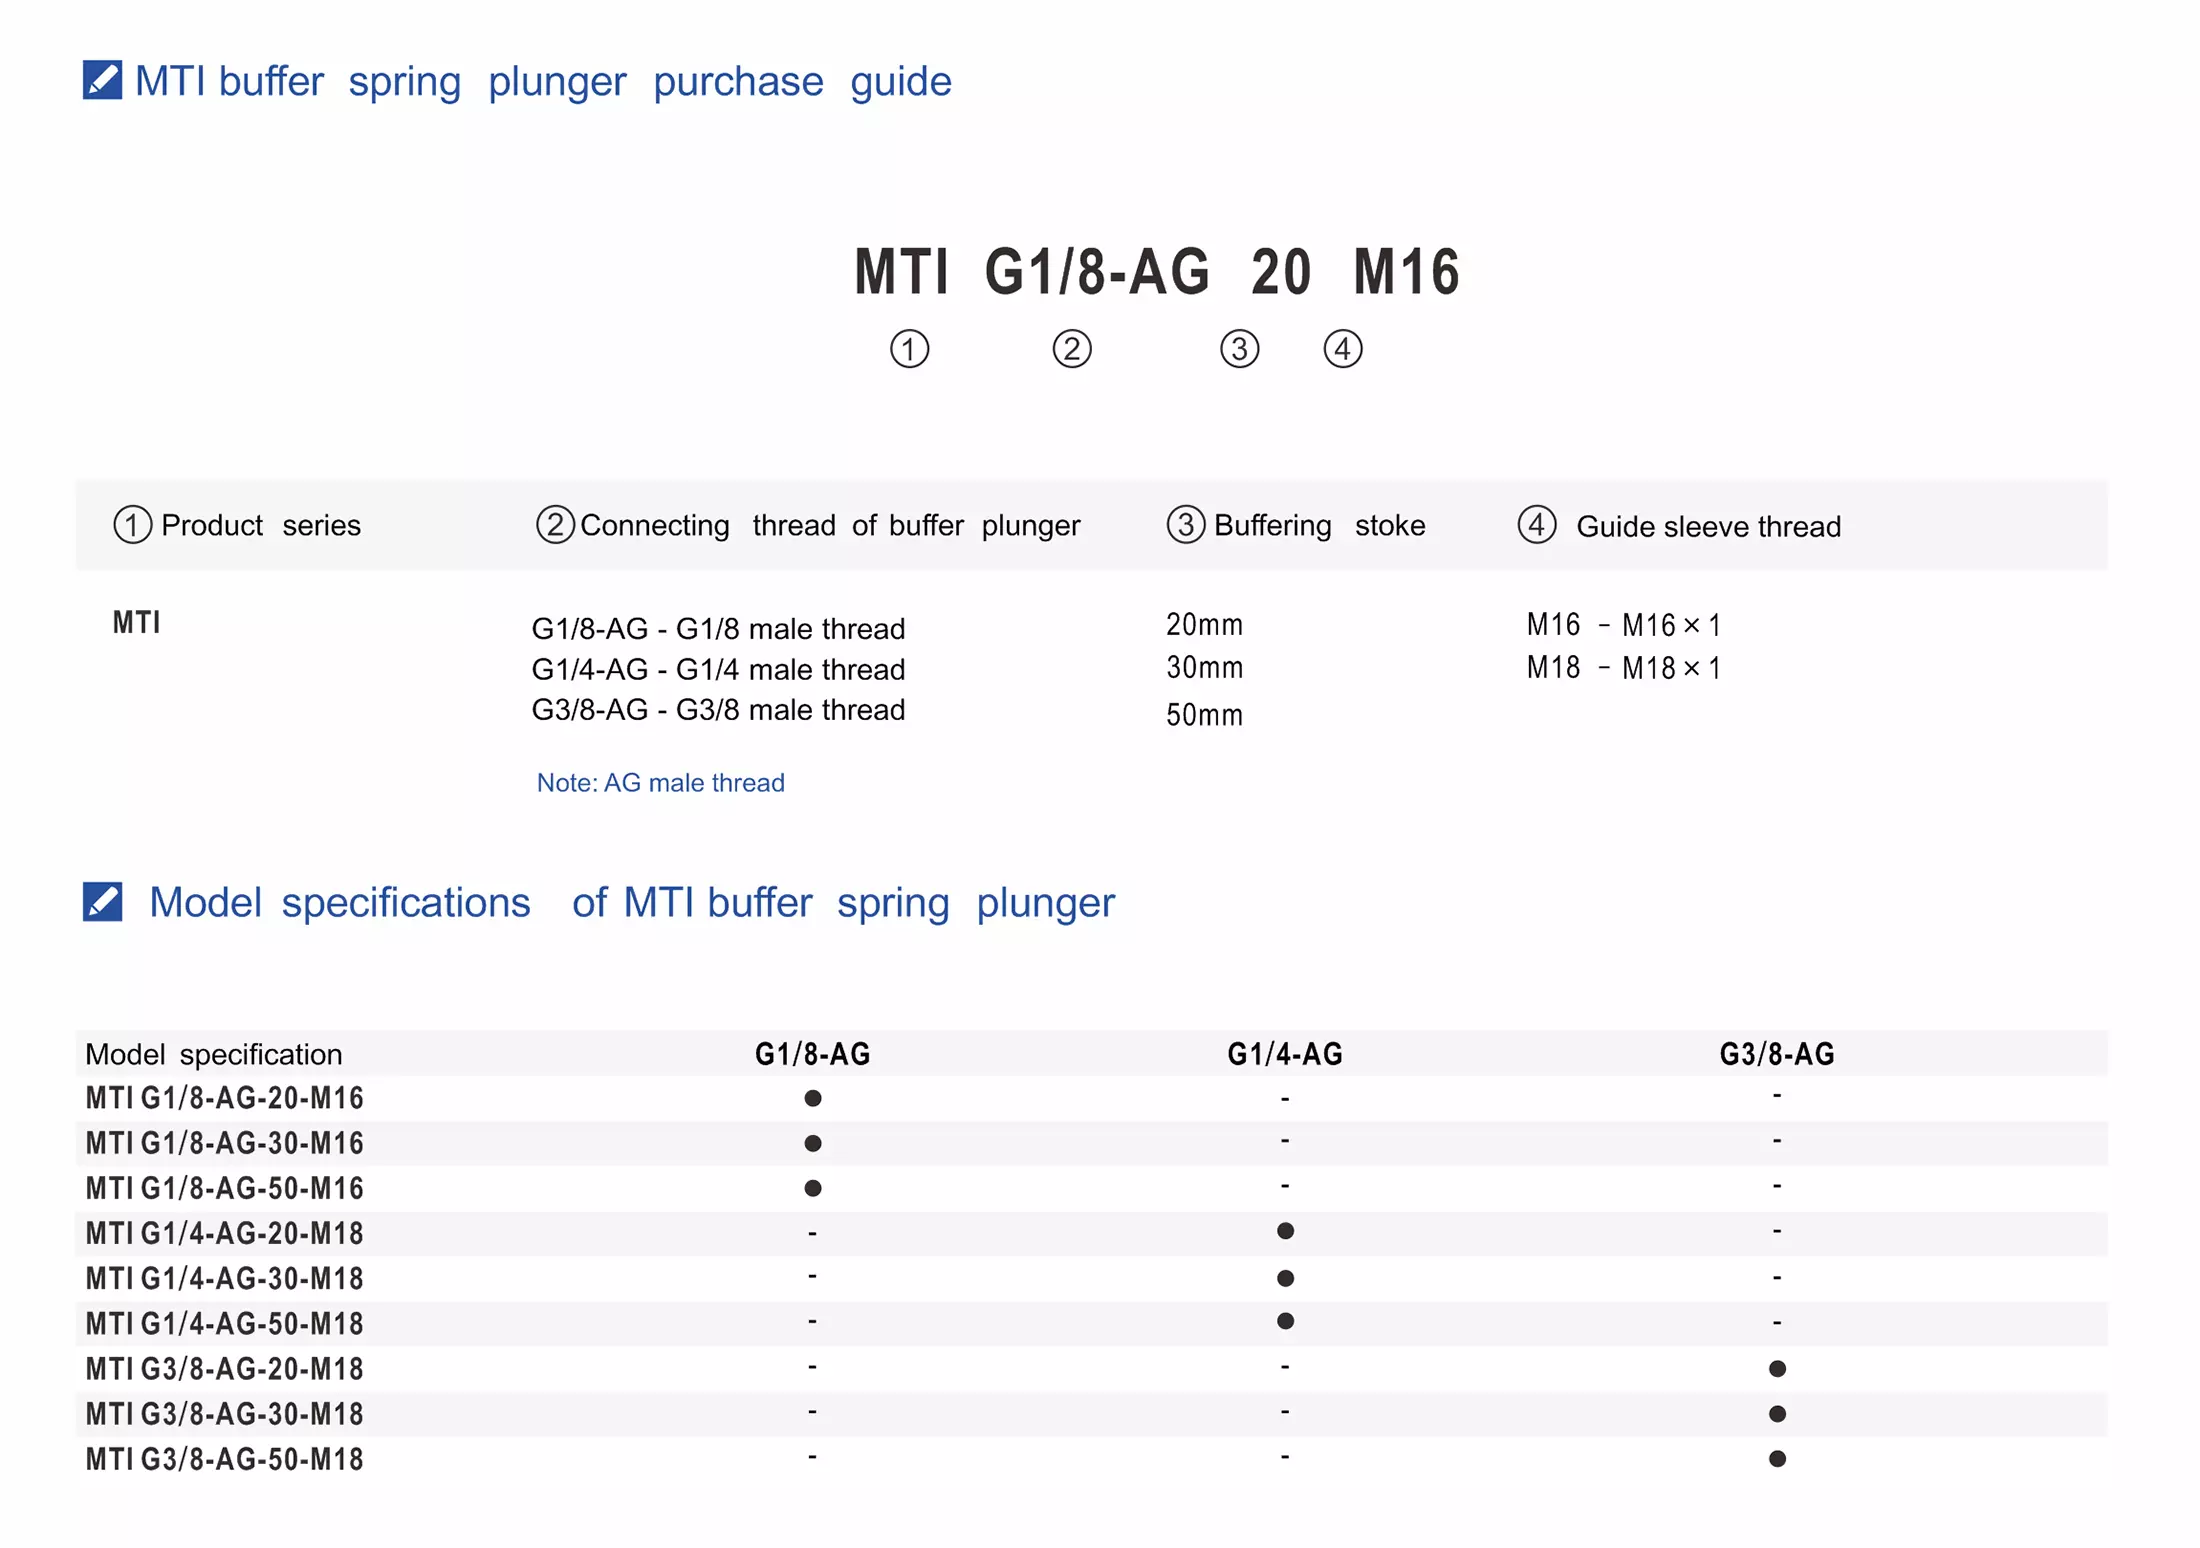Click the 50mm buffering stroke option
Image resolution: width=2200 pixels, height=1548 pixels.
tap(1204, 715)
